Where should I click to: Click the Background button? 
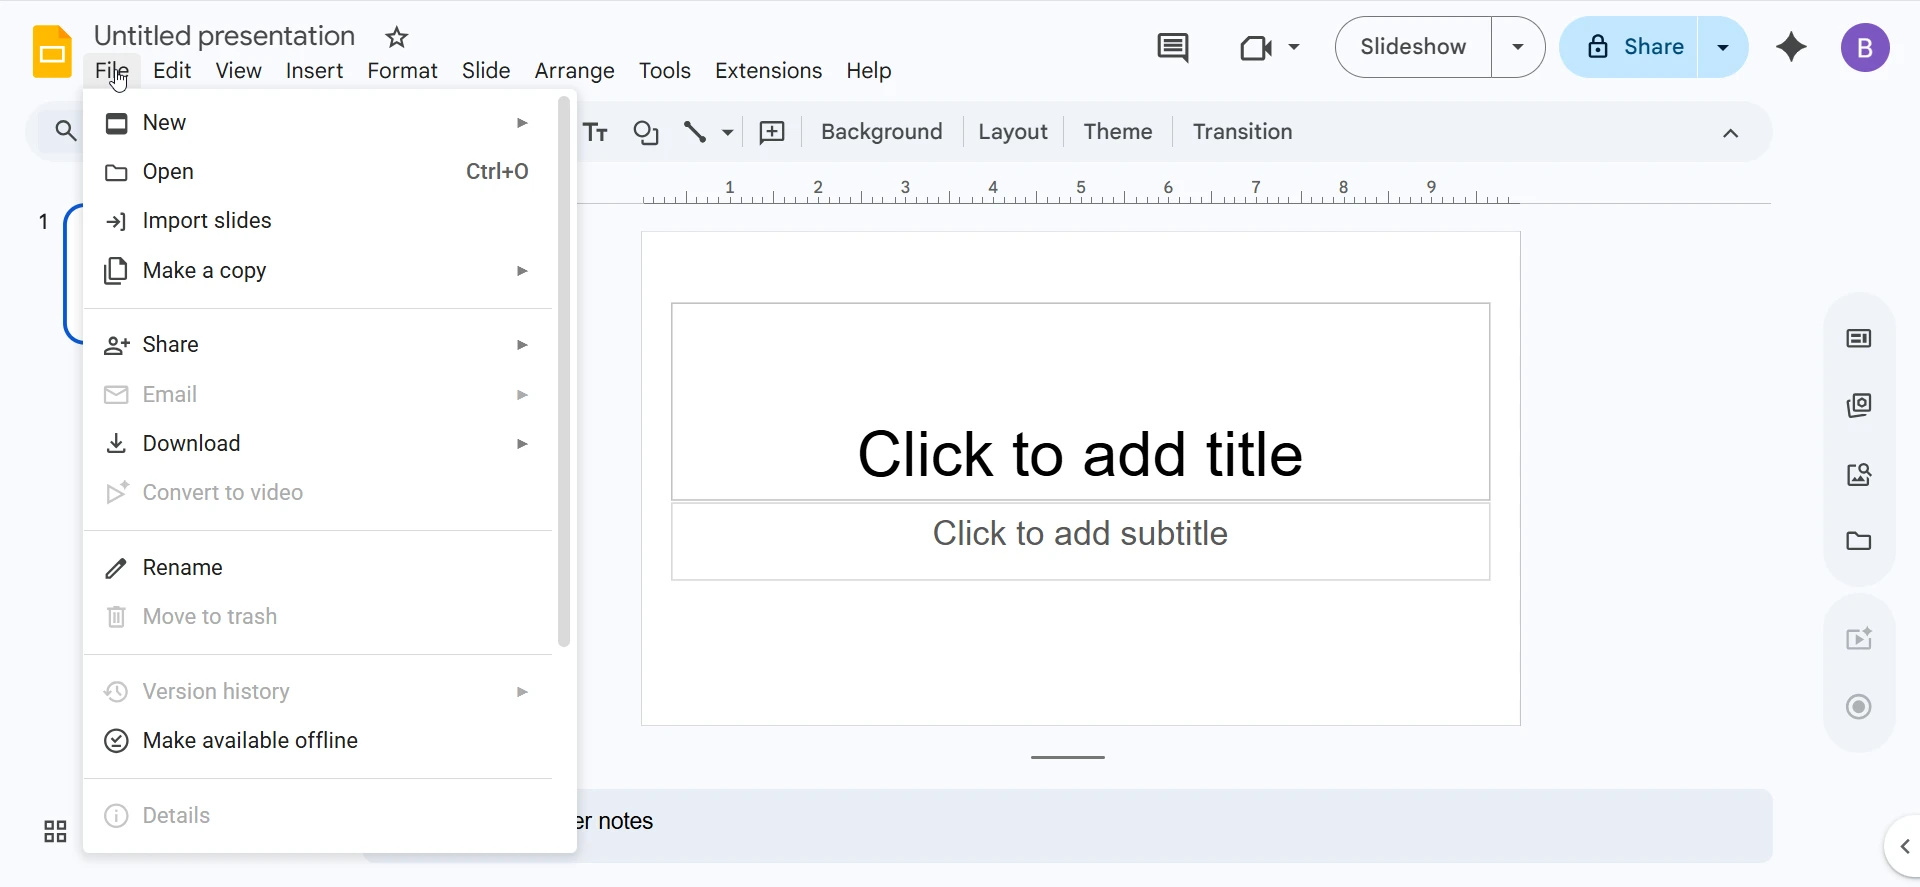[881, 132]
